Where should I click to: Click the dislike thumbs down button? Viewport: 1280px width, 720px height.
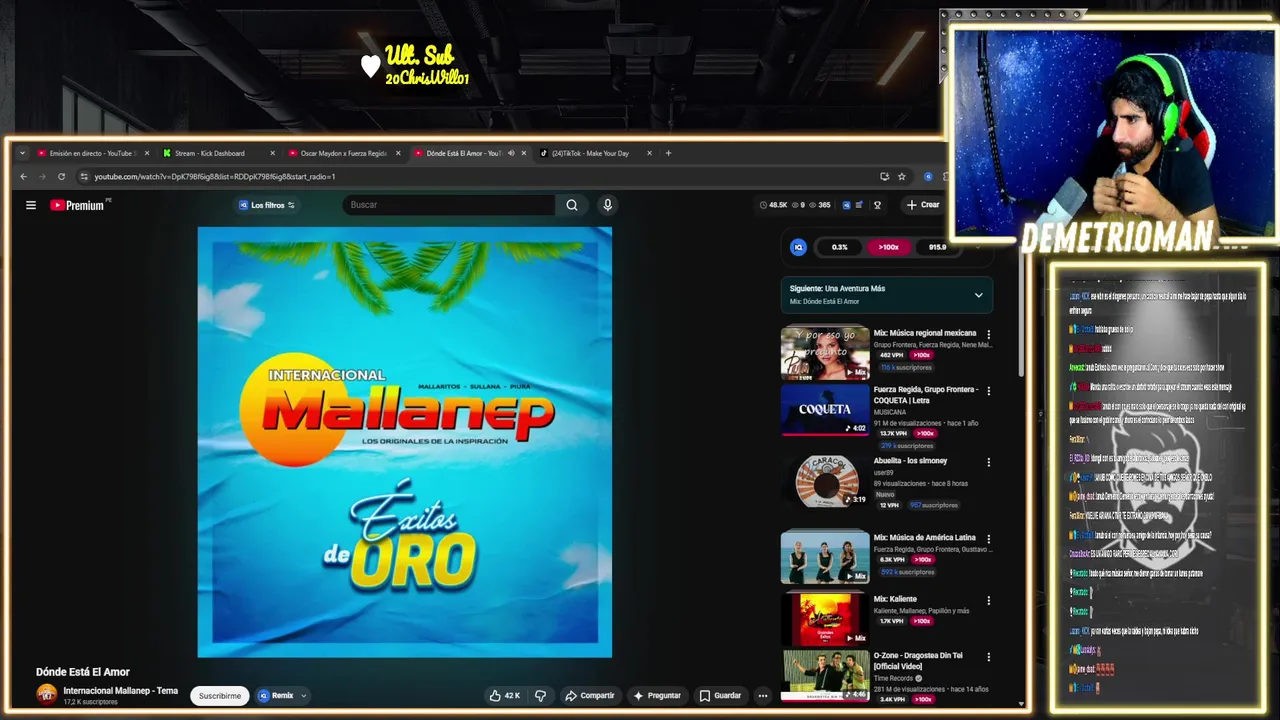[x=540, y=695]
